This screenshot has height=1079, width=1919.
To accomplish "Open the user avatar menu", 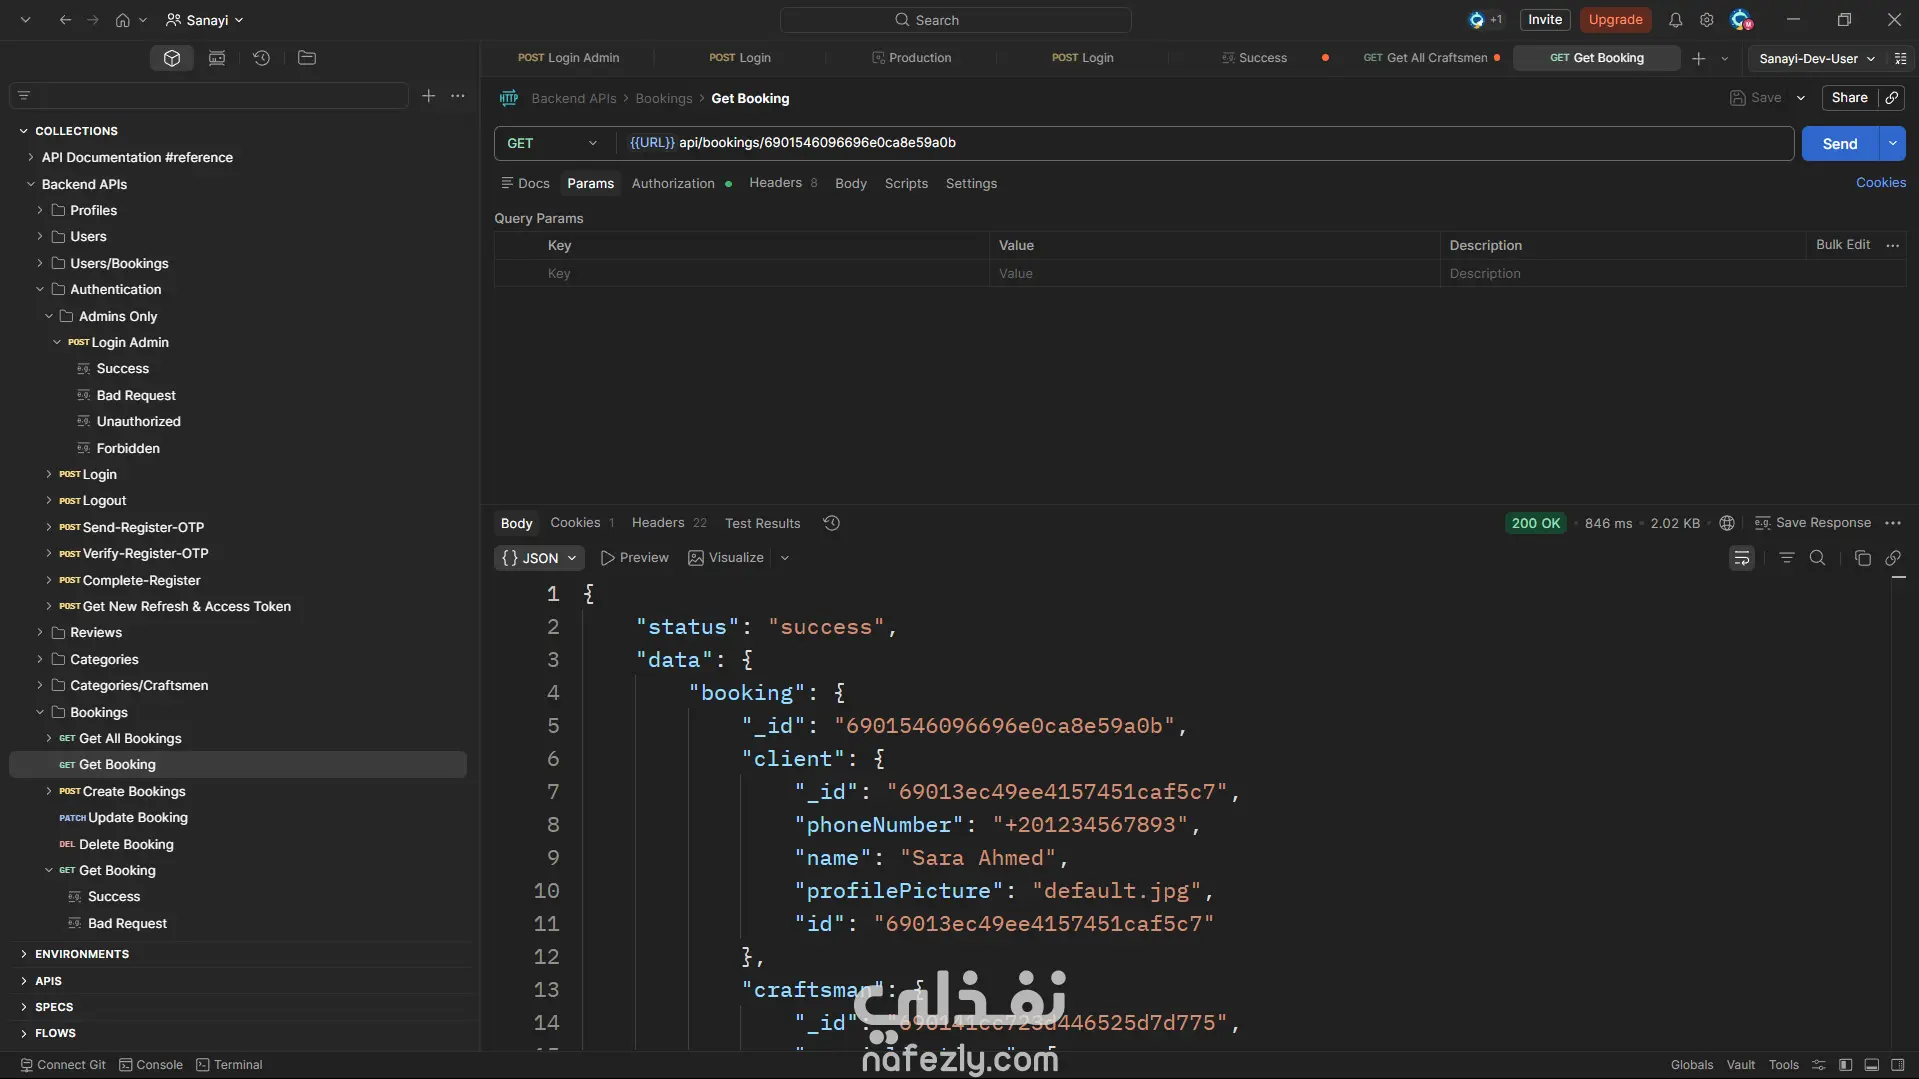I will tap(1741, 20).
